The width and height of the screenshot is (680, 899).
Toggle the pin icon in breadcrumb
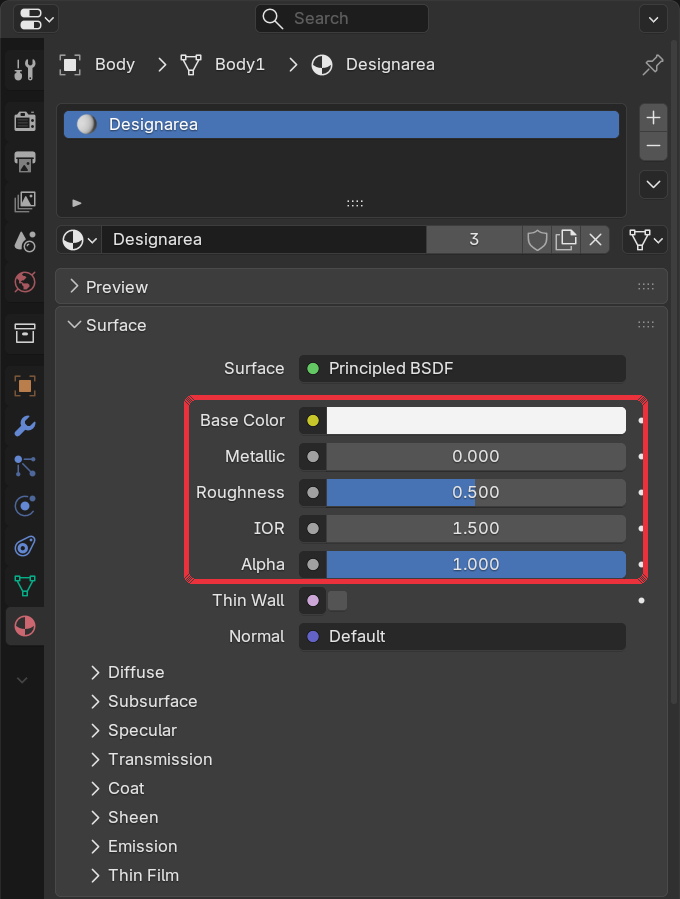click(x=652, y=65)
